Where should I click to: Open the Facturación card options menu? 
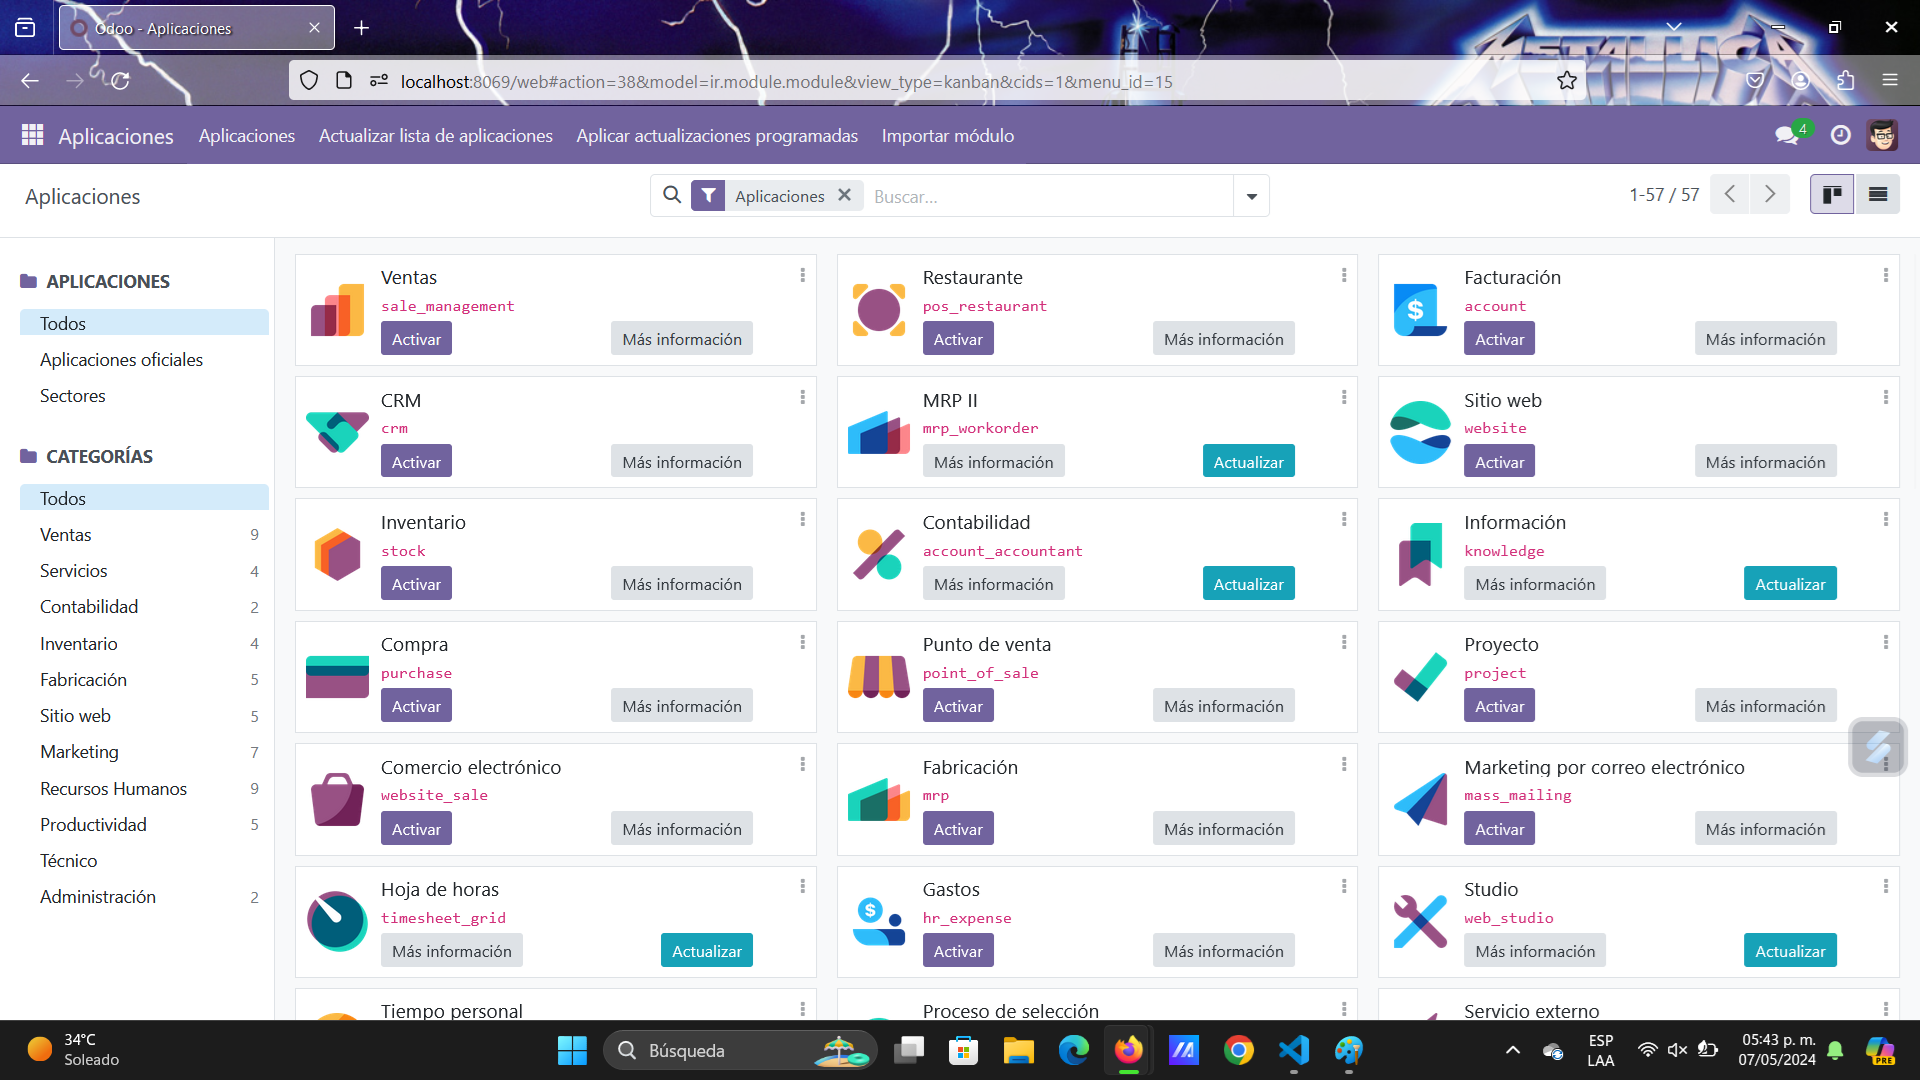tap(1886, 275)
